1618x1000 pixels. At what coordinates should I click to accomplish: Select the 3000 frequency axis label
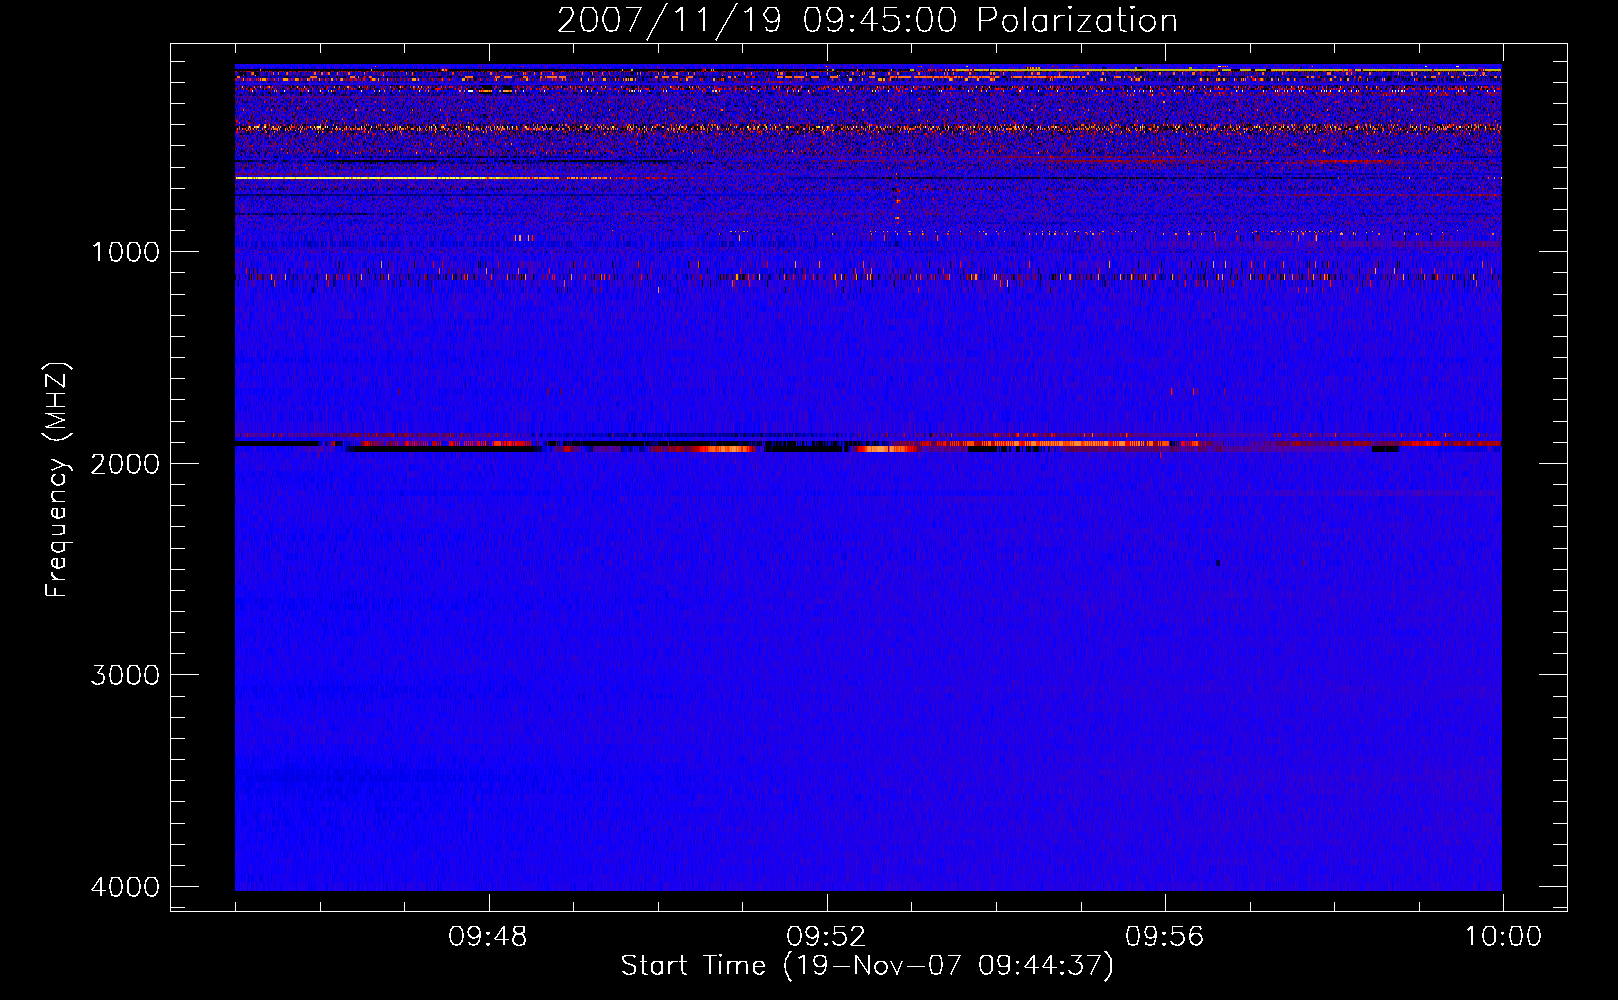point(125,675)
